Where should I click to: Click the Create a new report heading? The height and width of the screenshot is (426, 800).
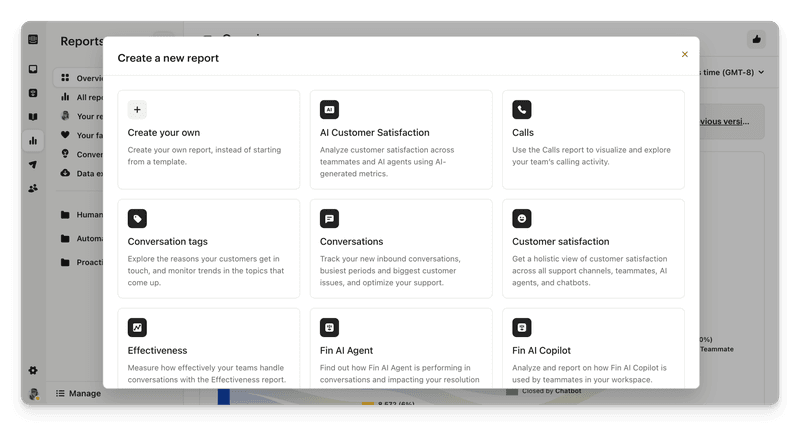tap(168, 58)
